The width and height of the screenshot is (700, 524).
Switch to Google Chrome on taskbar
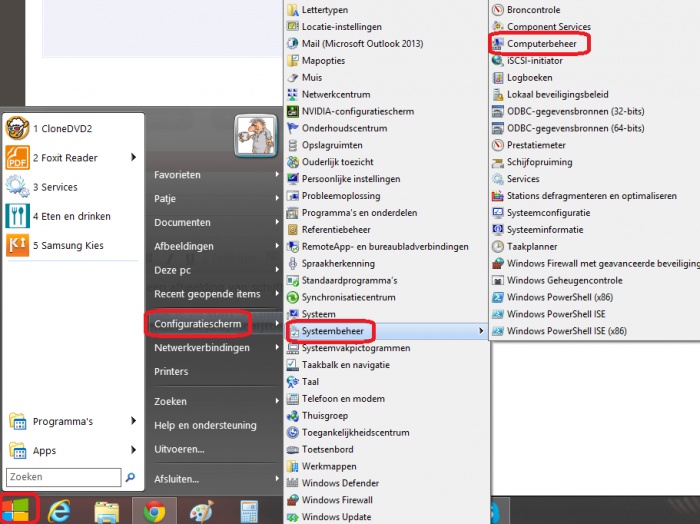(154, 511)
